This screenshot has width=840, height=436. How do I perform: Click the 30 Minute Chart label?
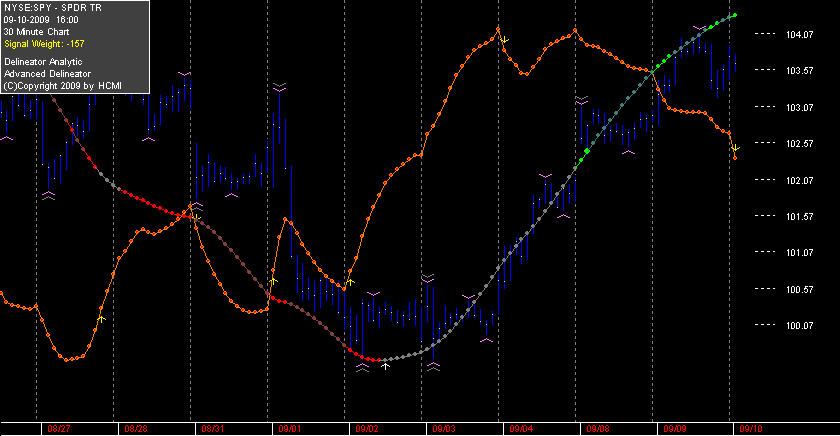[x=36, y=32]
